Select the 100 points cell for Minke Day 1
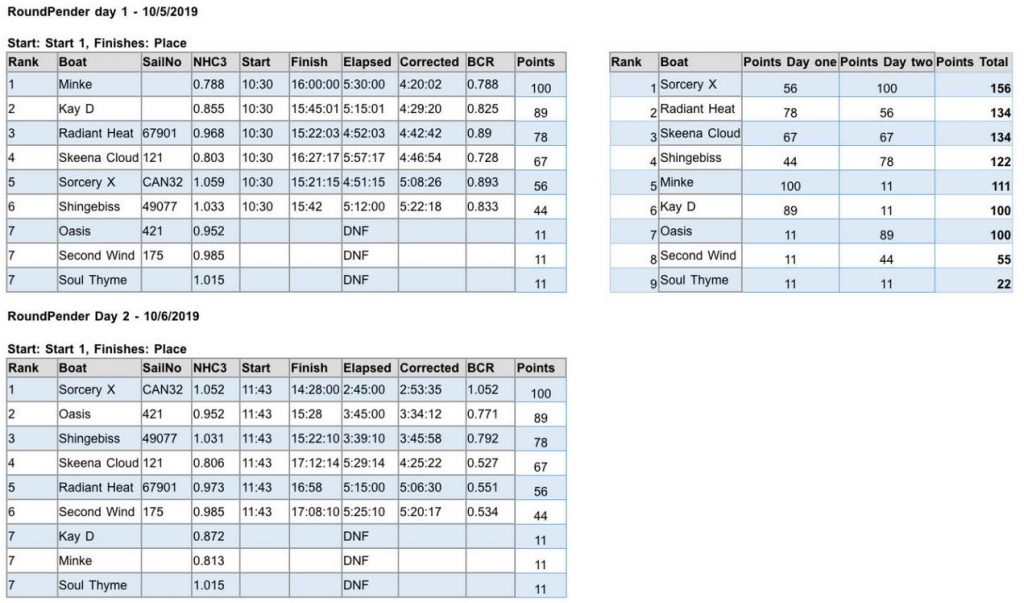The image size is (1024, 603). [x=540, y=88]
